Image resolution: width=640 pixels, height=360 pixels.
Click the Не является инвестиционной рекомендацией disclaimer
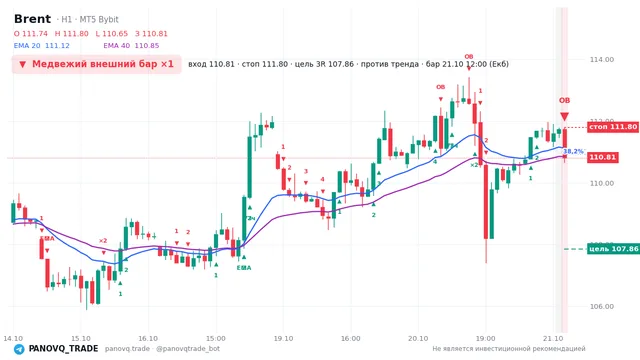click(509, 349)
